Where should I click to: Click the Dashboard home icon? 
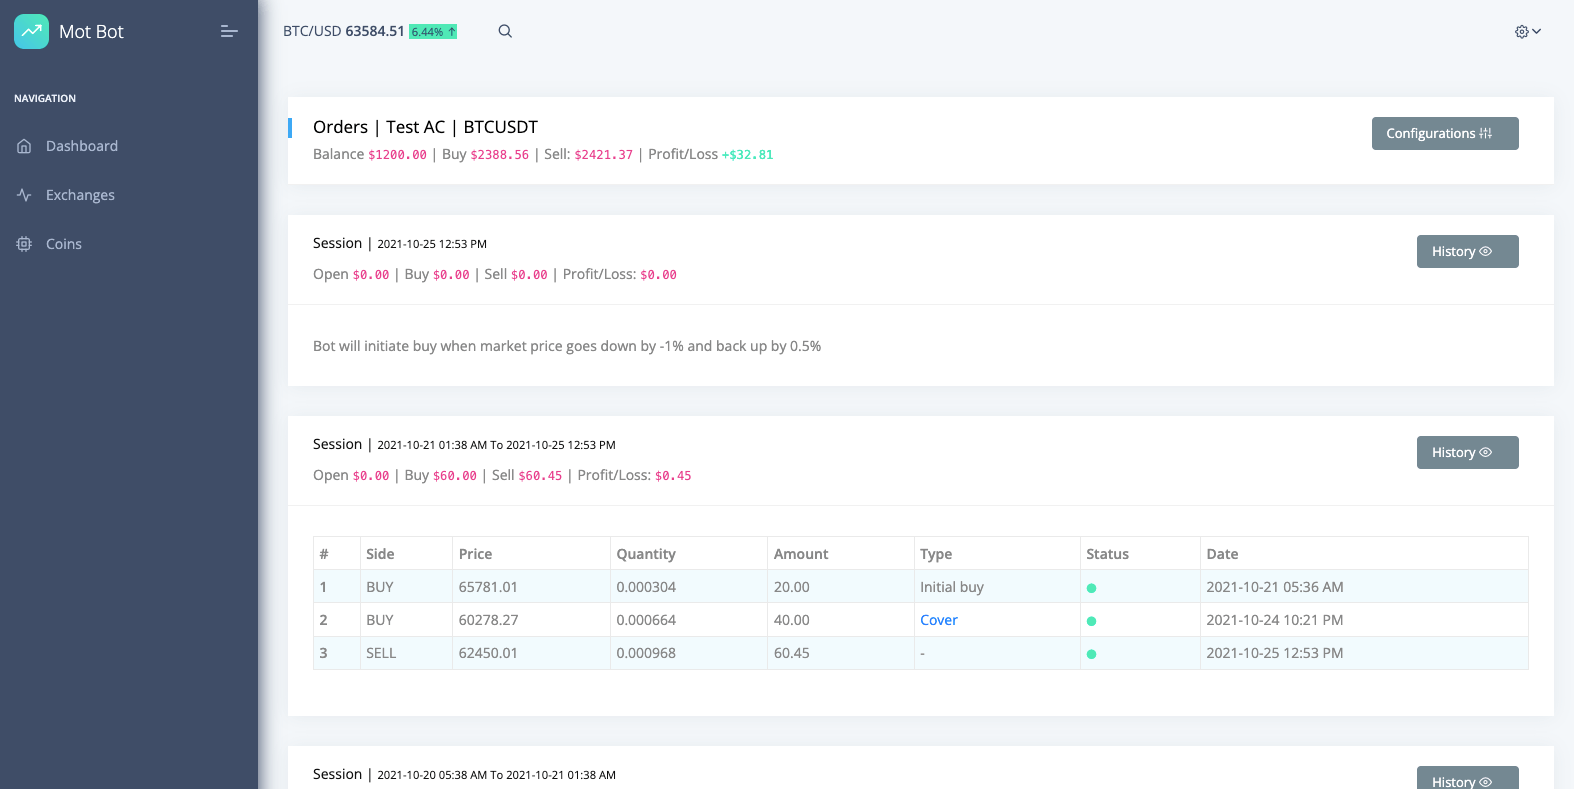24,146
